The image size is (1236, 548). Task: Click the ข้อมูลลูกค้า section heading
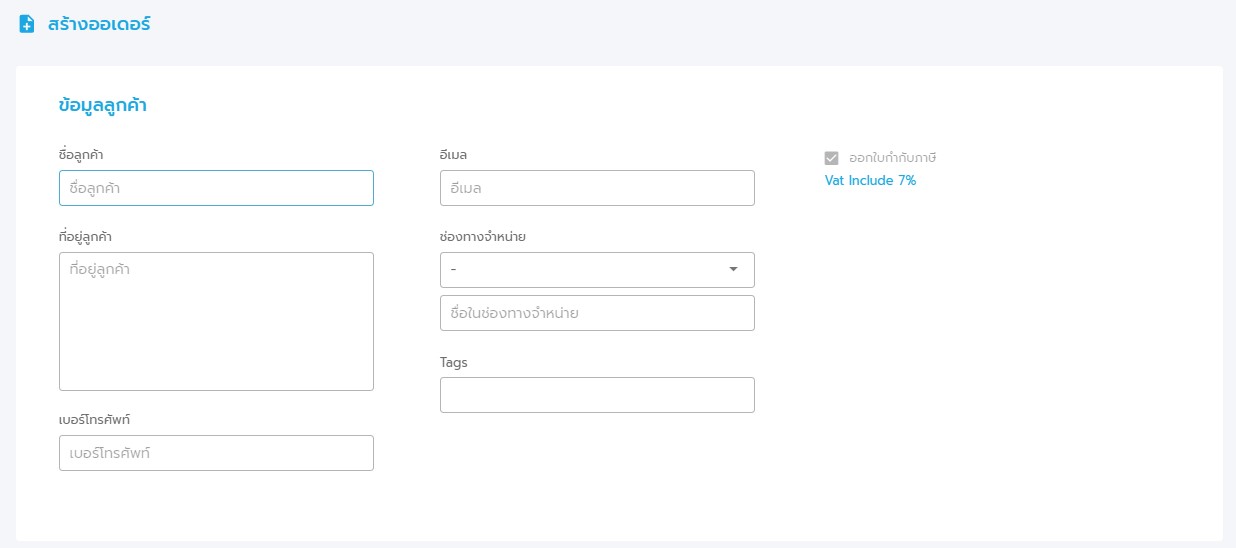tap(103, 105)
